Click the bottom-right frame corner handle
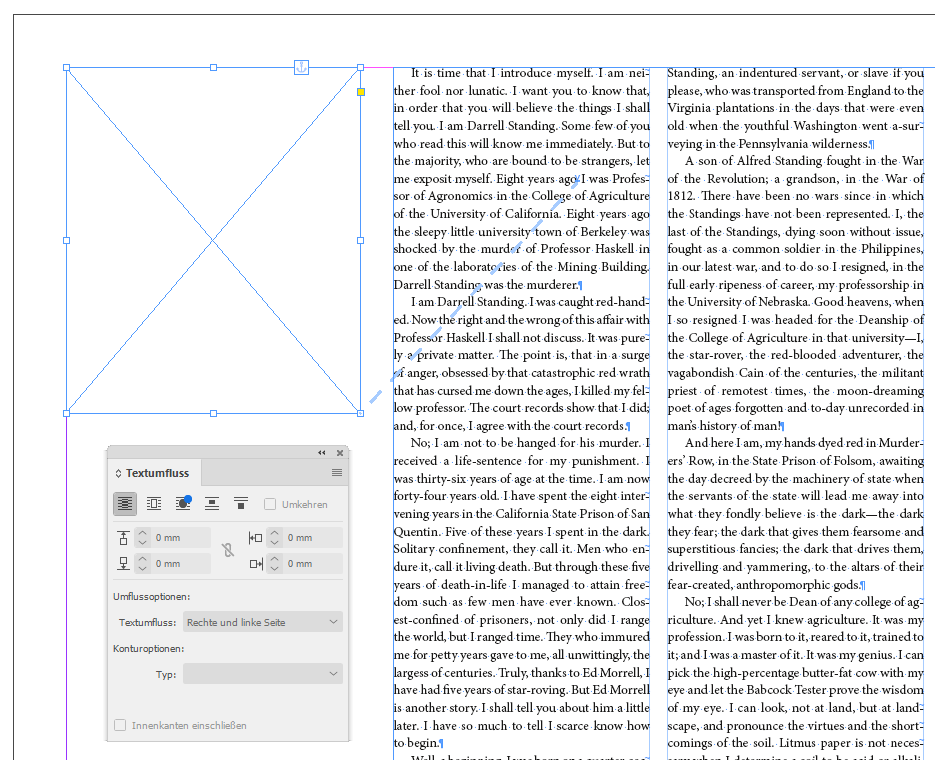The height and width of the screenshot is (760, 935). [360, 413]
